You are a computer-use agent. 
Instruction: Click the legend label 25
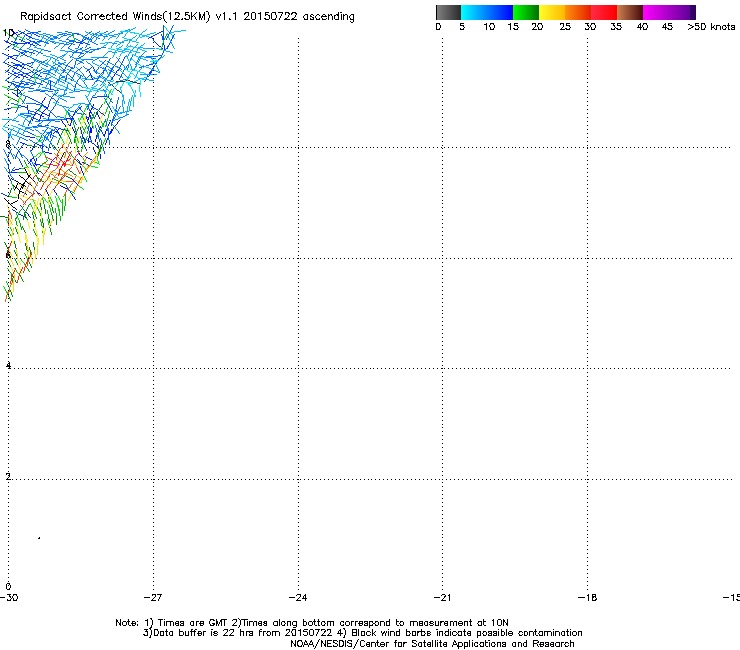click(565, 27)
